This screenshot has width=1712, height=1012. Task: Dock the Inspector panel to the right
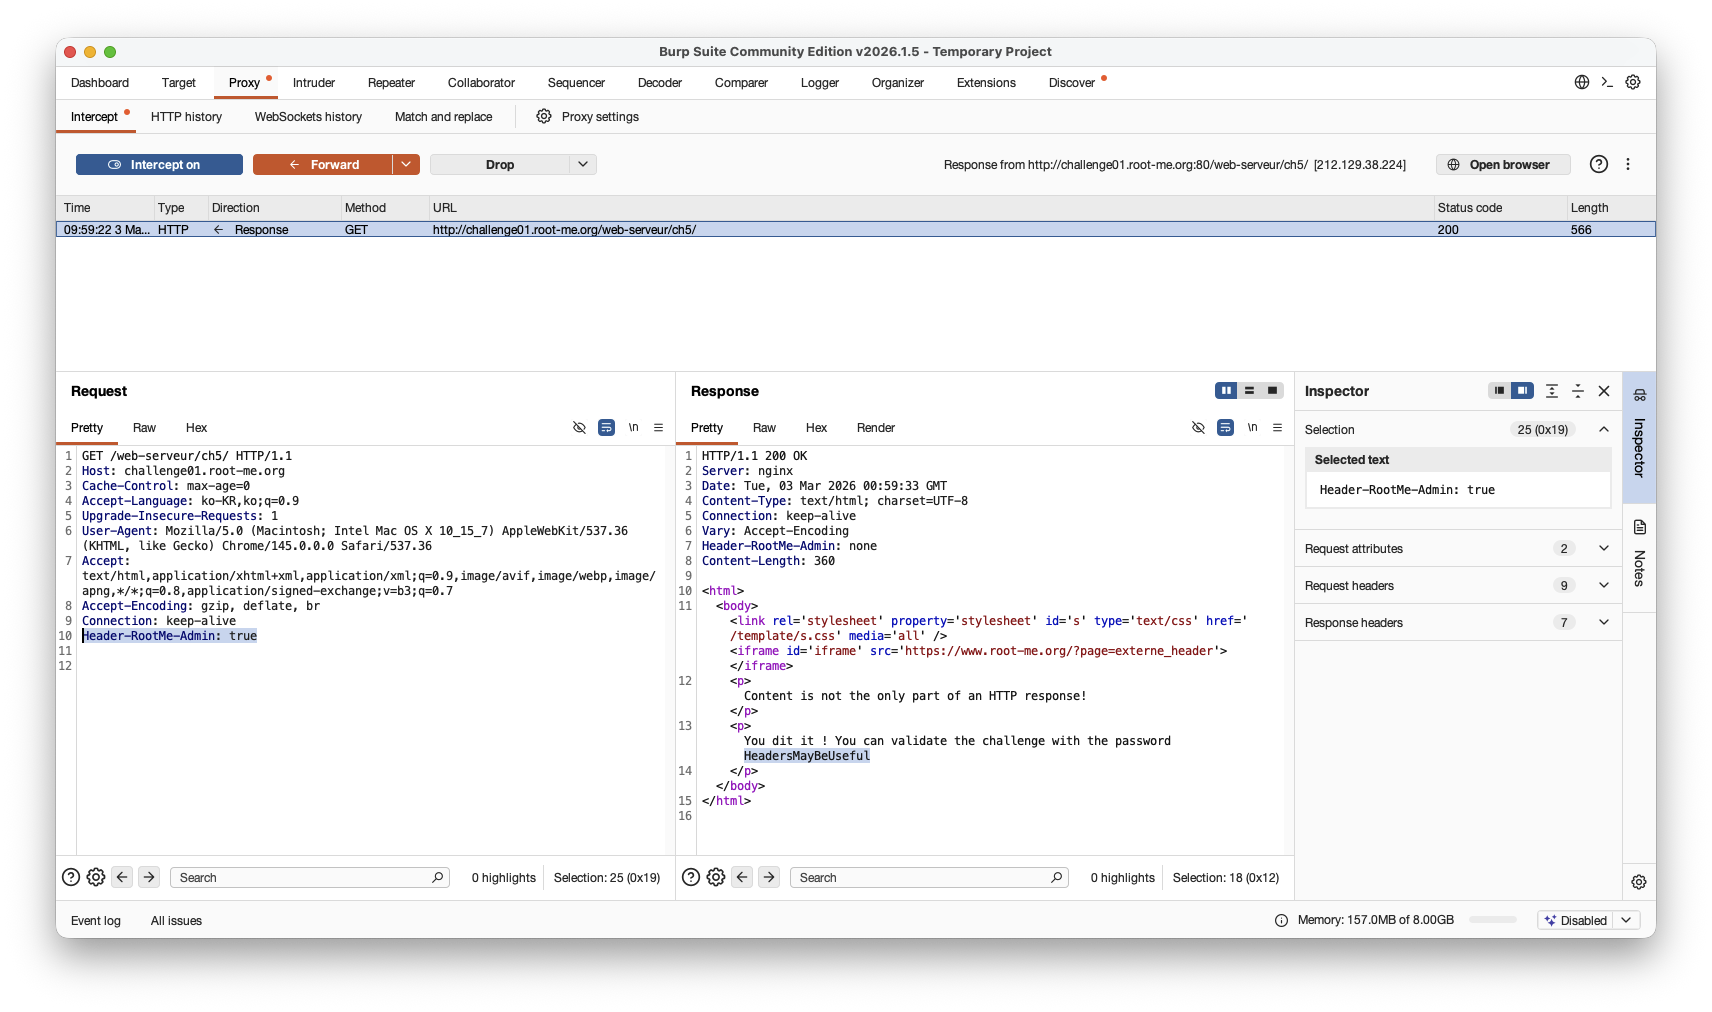point(1522,390)
